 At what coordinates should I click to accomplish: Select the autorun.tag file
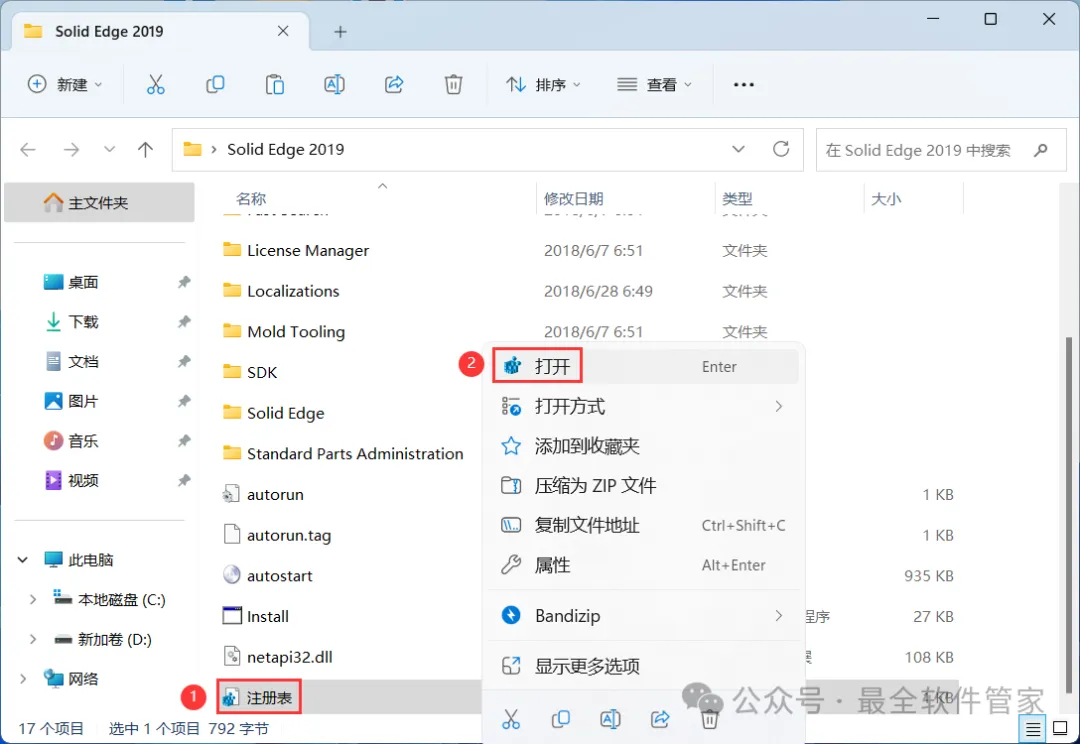click(289, 535)
